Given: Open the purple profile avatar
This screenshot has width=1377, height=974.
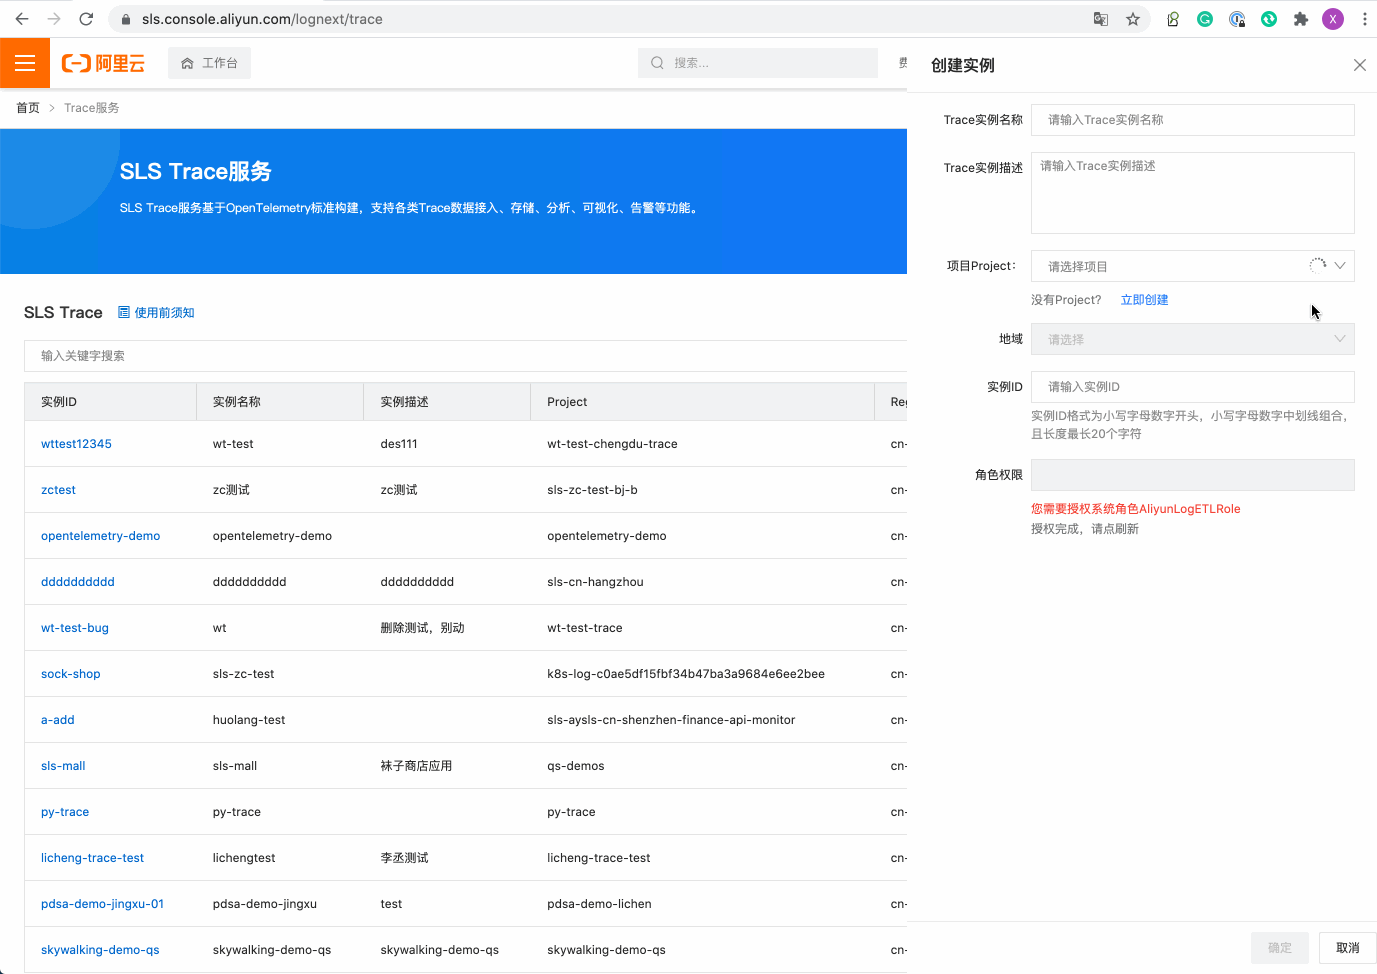Looking at the screenshot, I should [x=1333, y=19].
